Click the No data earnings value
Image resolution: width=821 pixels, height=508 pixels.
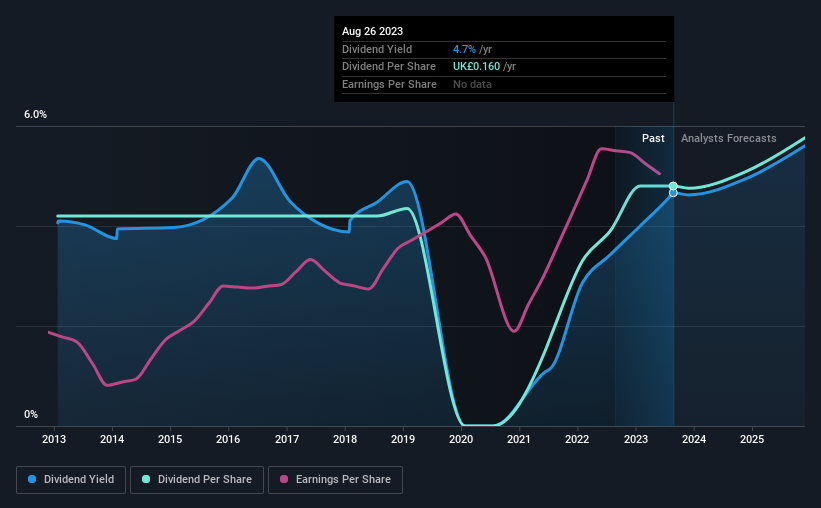pos(472,84)
